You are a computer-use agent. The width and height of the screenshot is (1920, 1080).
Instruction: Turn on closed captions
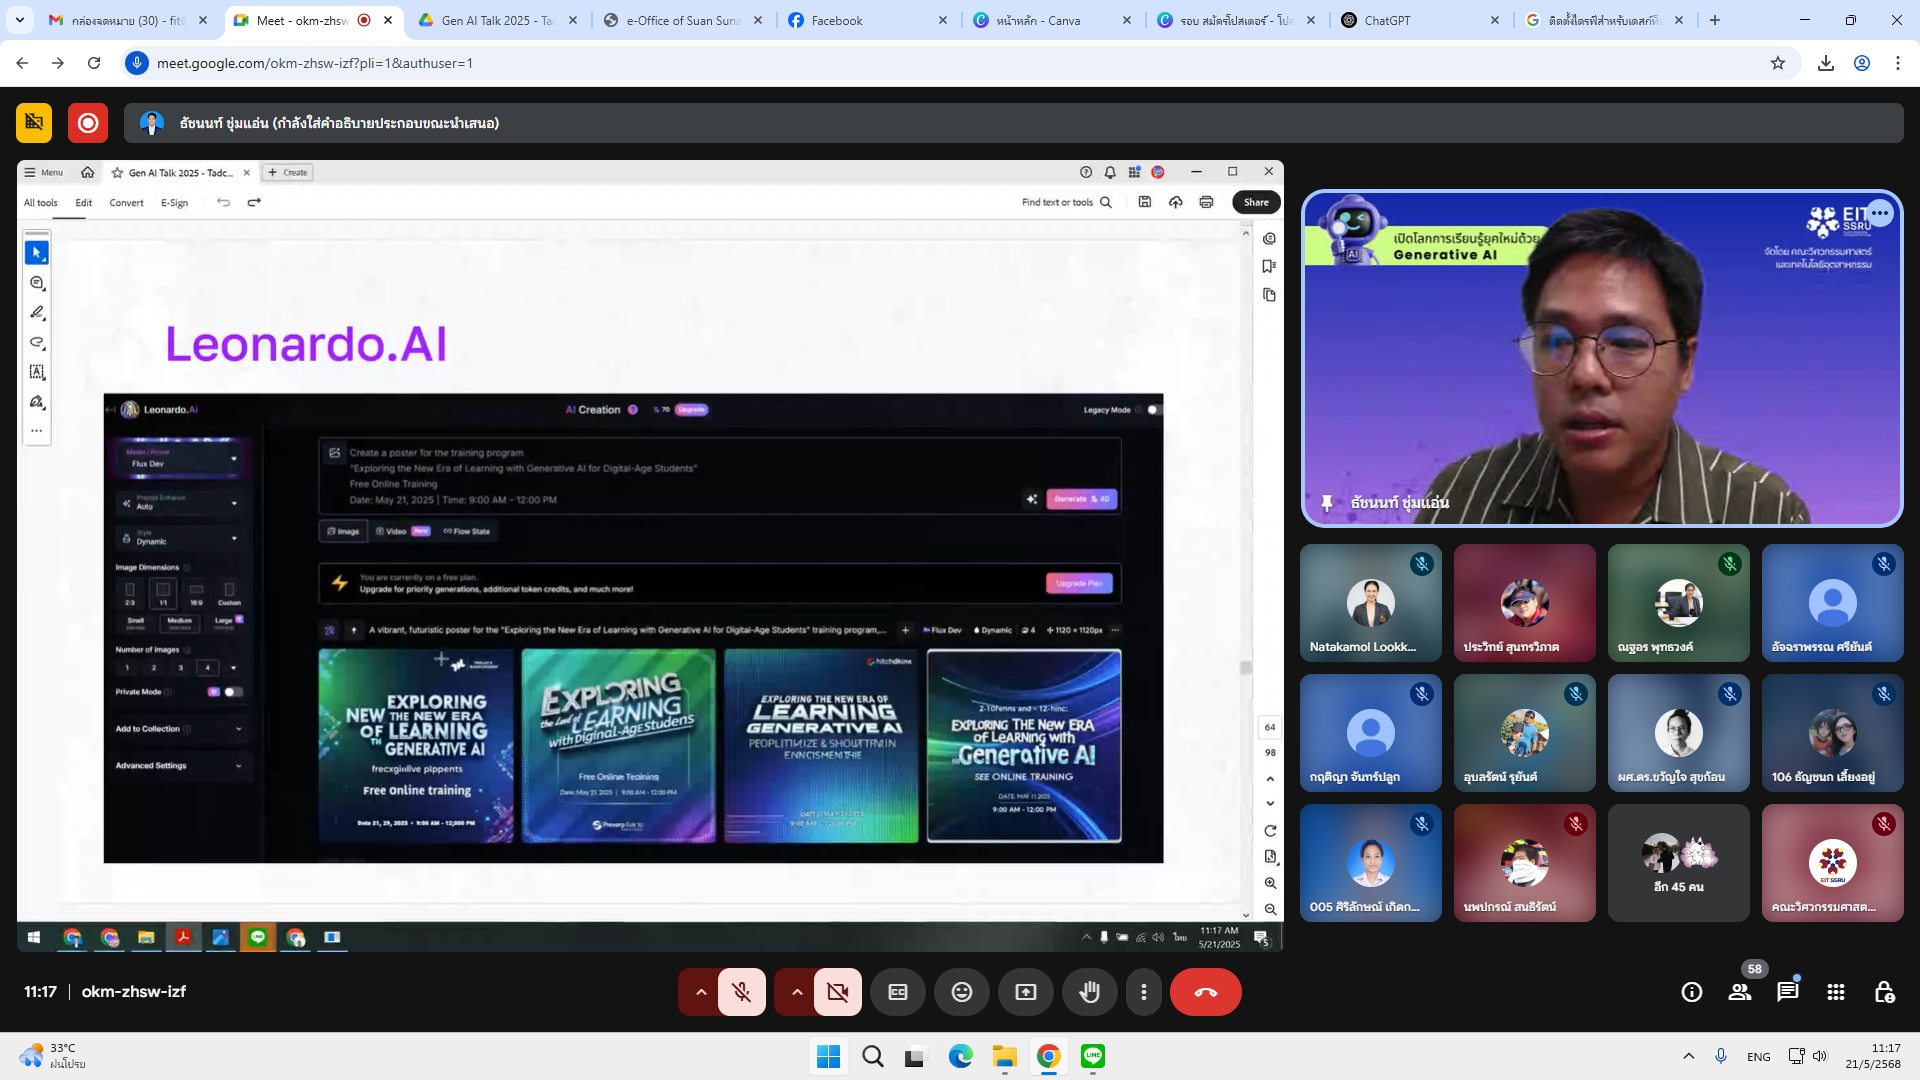tap(898, 992)
